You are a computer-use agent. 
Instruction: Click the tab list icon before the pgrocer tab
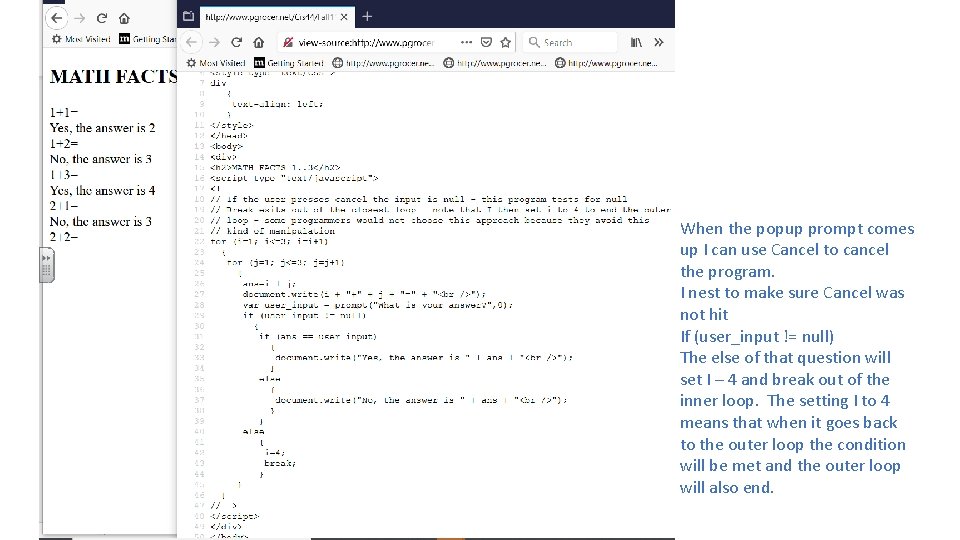[x=189, y=17]
